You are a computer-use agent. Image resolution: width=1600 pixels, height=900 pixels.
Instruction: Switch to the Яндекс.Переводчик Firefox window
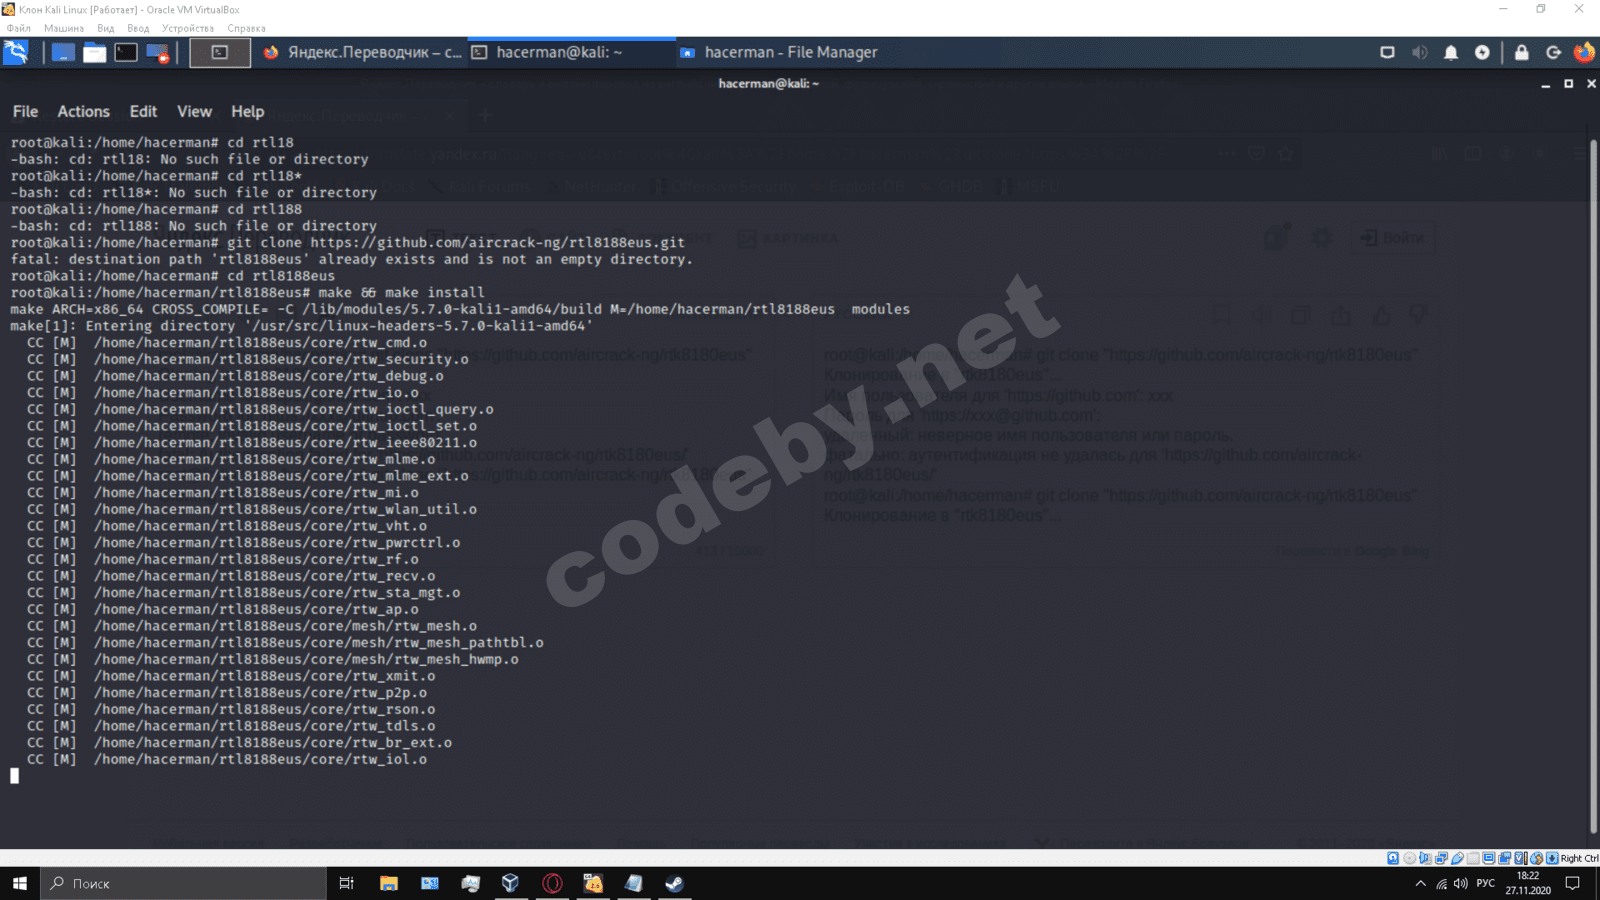[x=363, y=52]
